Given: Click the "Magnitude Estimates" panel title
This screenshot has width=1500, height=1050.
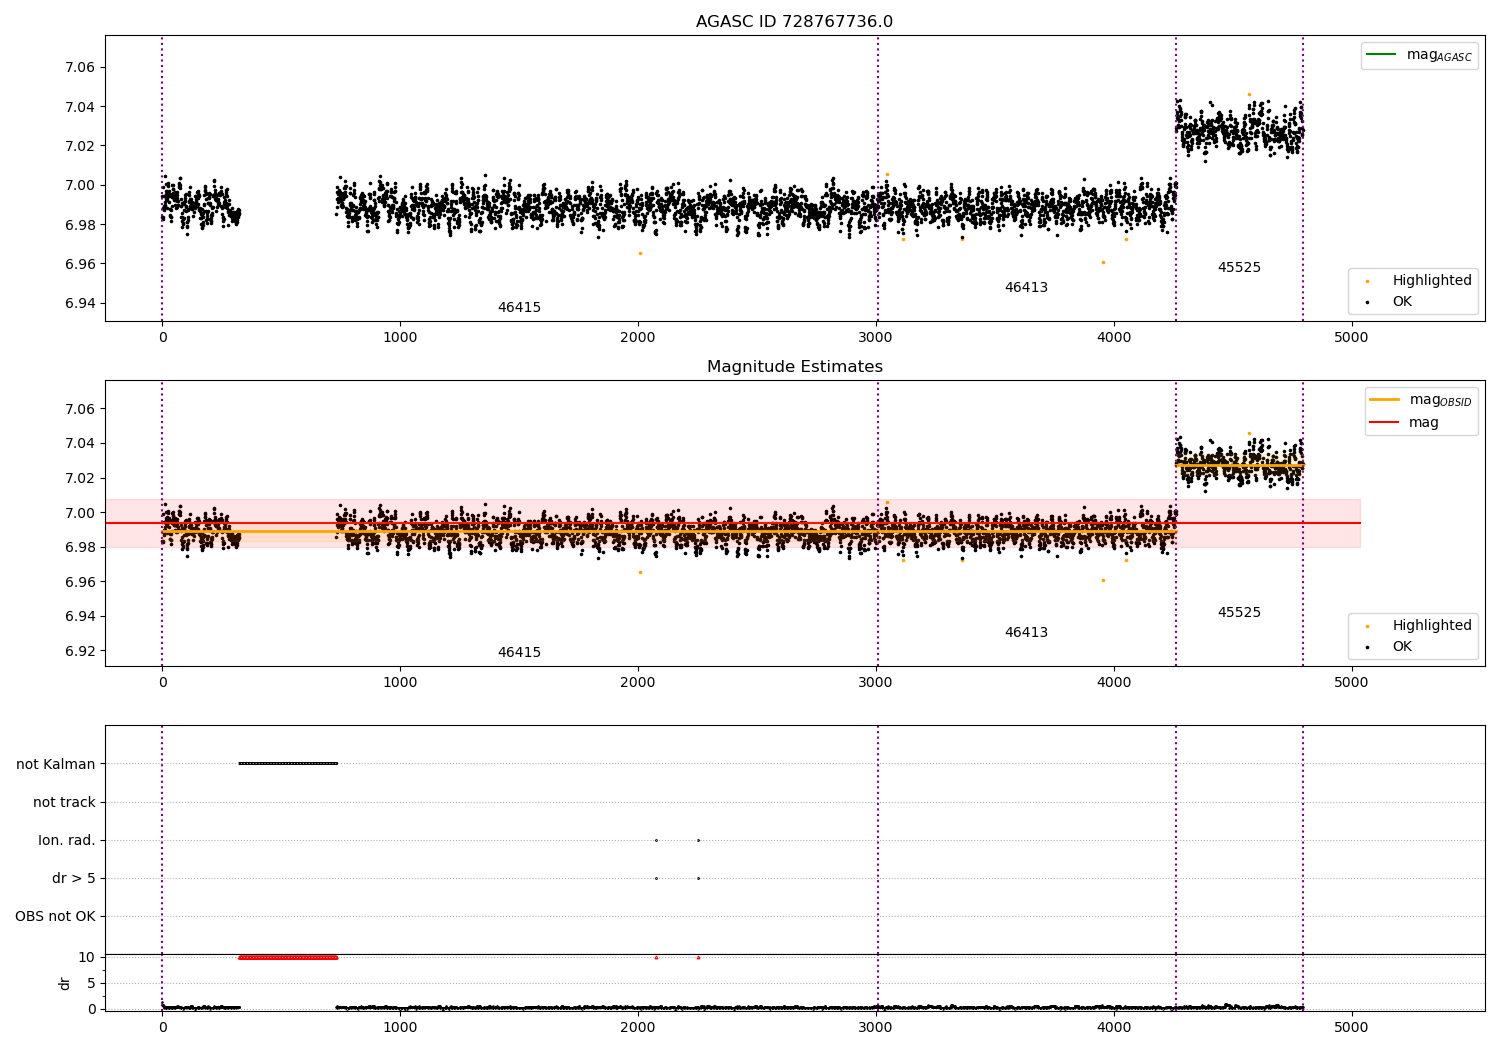Looking at the screenshot, I should coord(794,367).
